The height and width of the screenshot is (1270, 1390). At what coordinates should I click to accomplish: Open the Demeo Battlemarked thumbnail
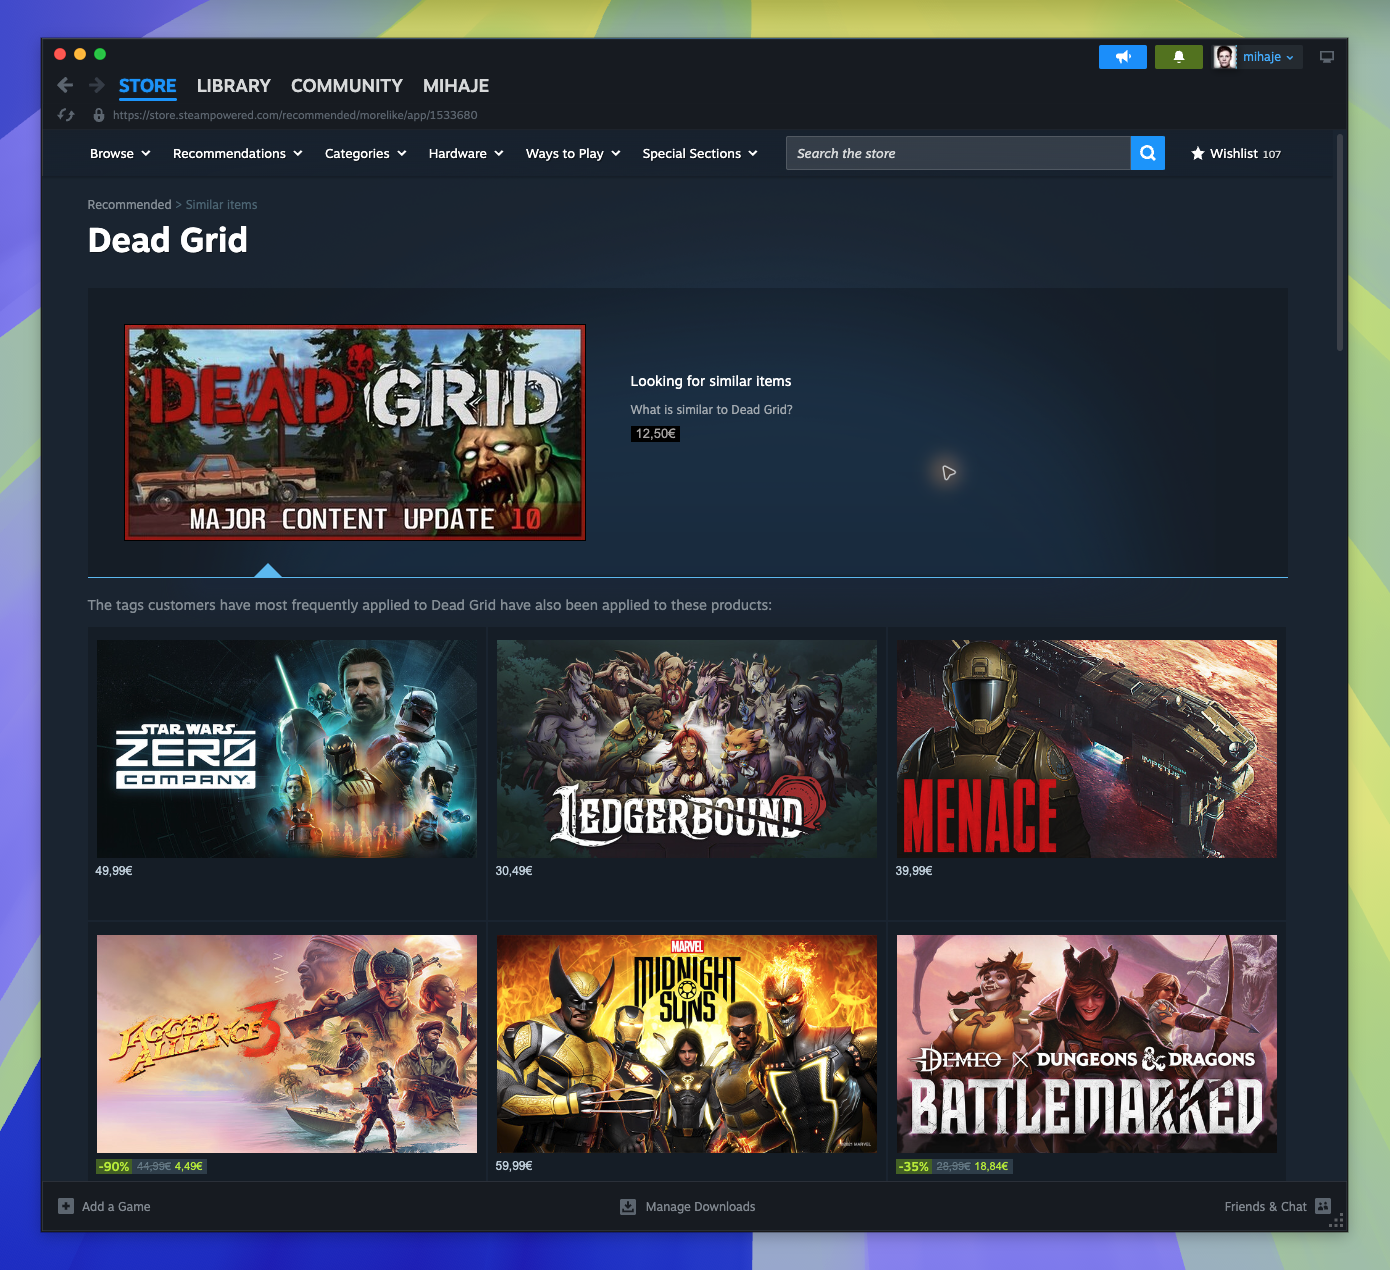[x=1087, y=1044]
